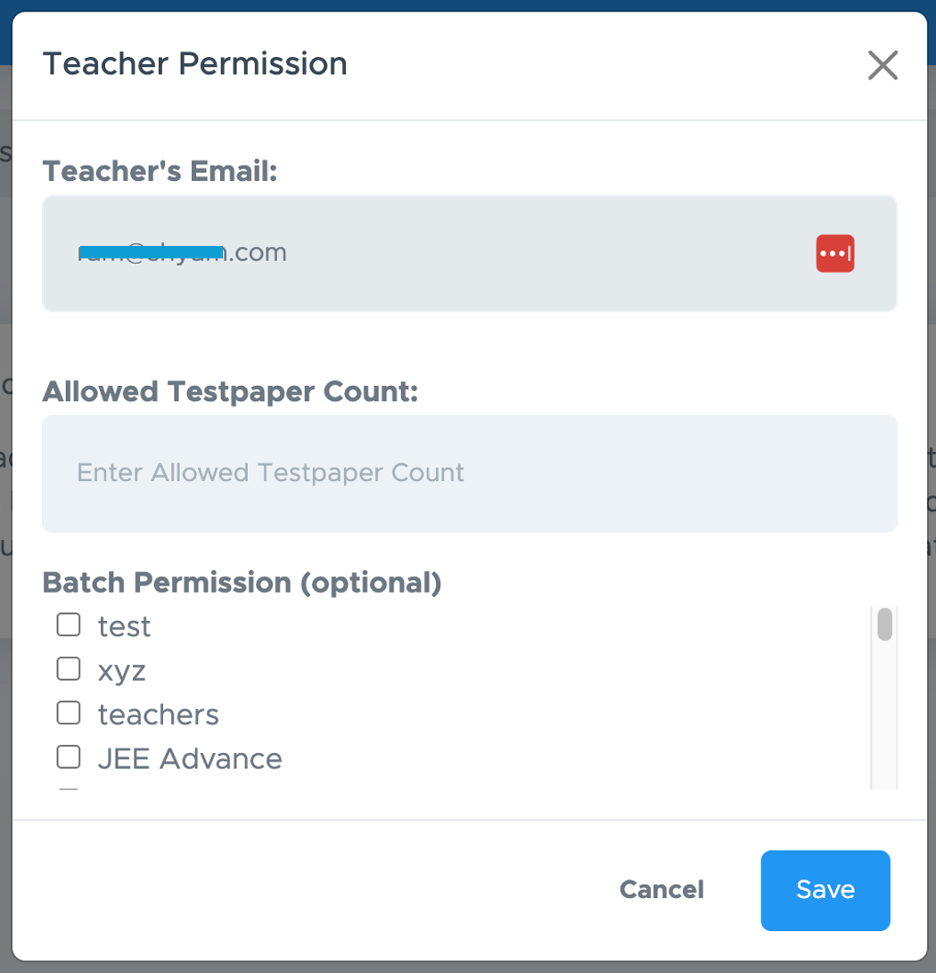Viewport: 936px width, 974px height.
Task: Click the batch list scrollbar thumb
Action: point(884,625)
